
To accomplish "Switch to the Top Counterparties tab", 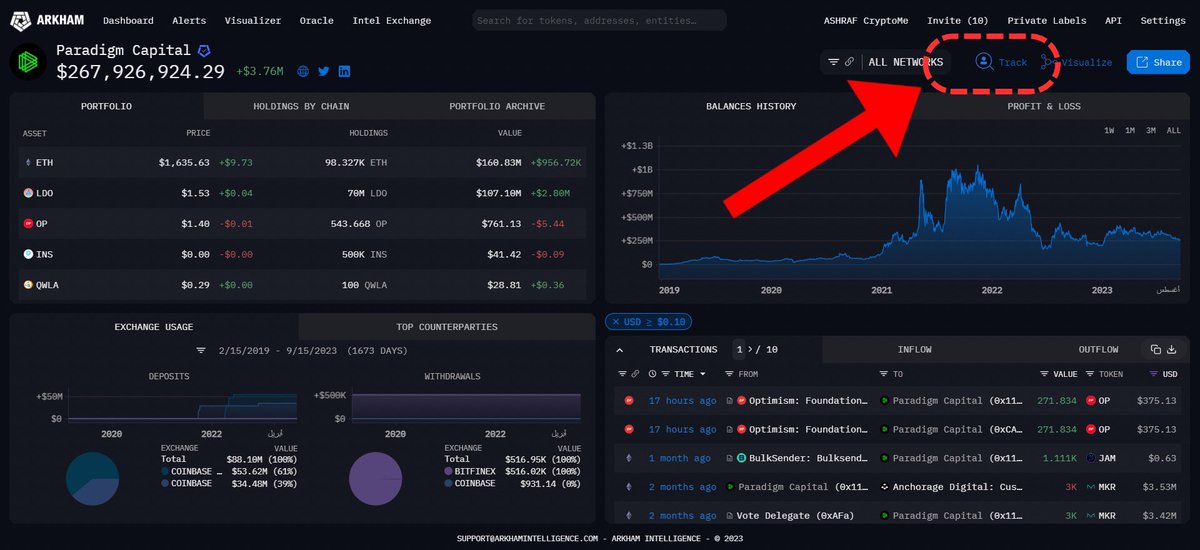I will point(447,327).
